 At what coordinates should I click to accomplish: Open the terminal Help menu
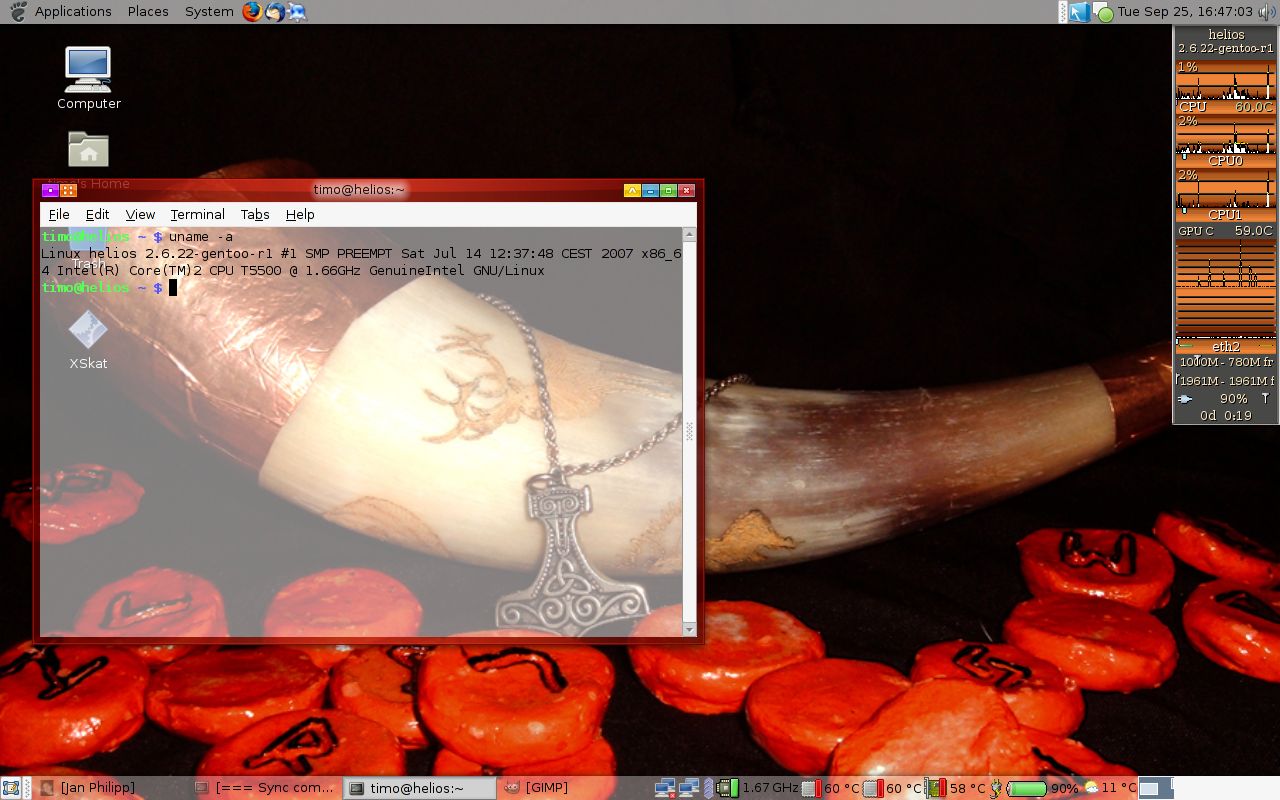[x=300, y=214]
